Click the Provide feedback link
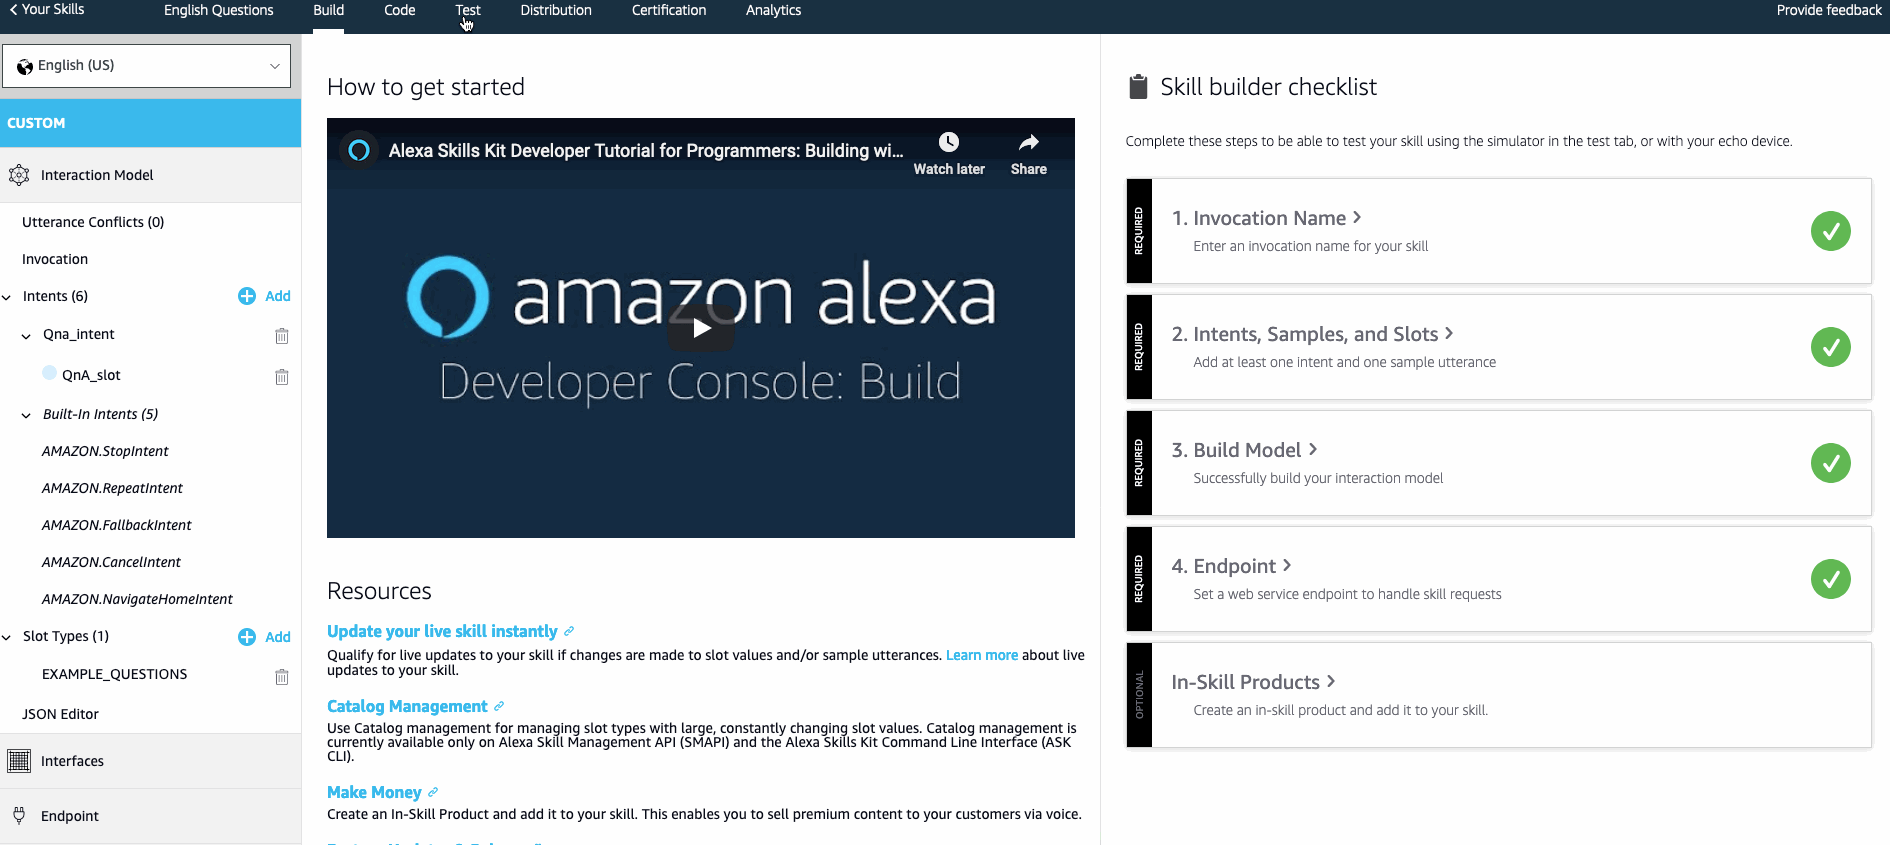1890x845 pixels. tap(1829, 10)
